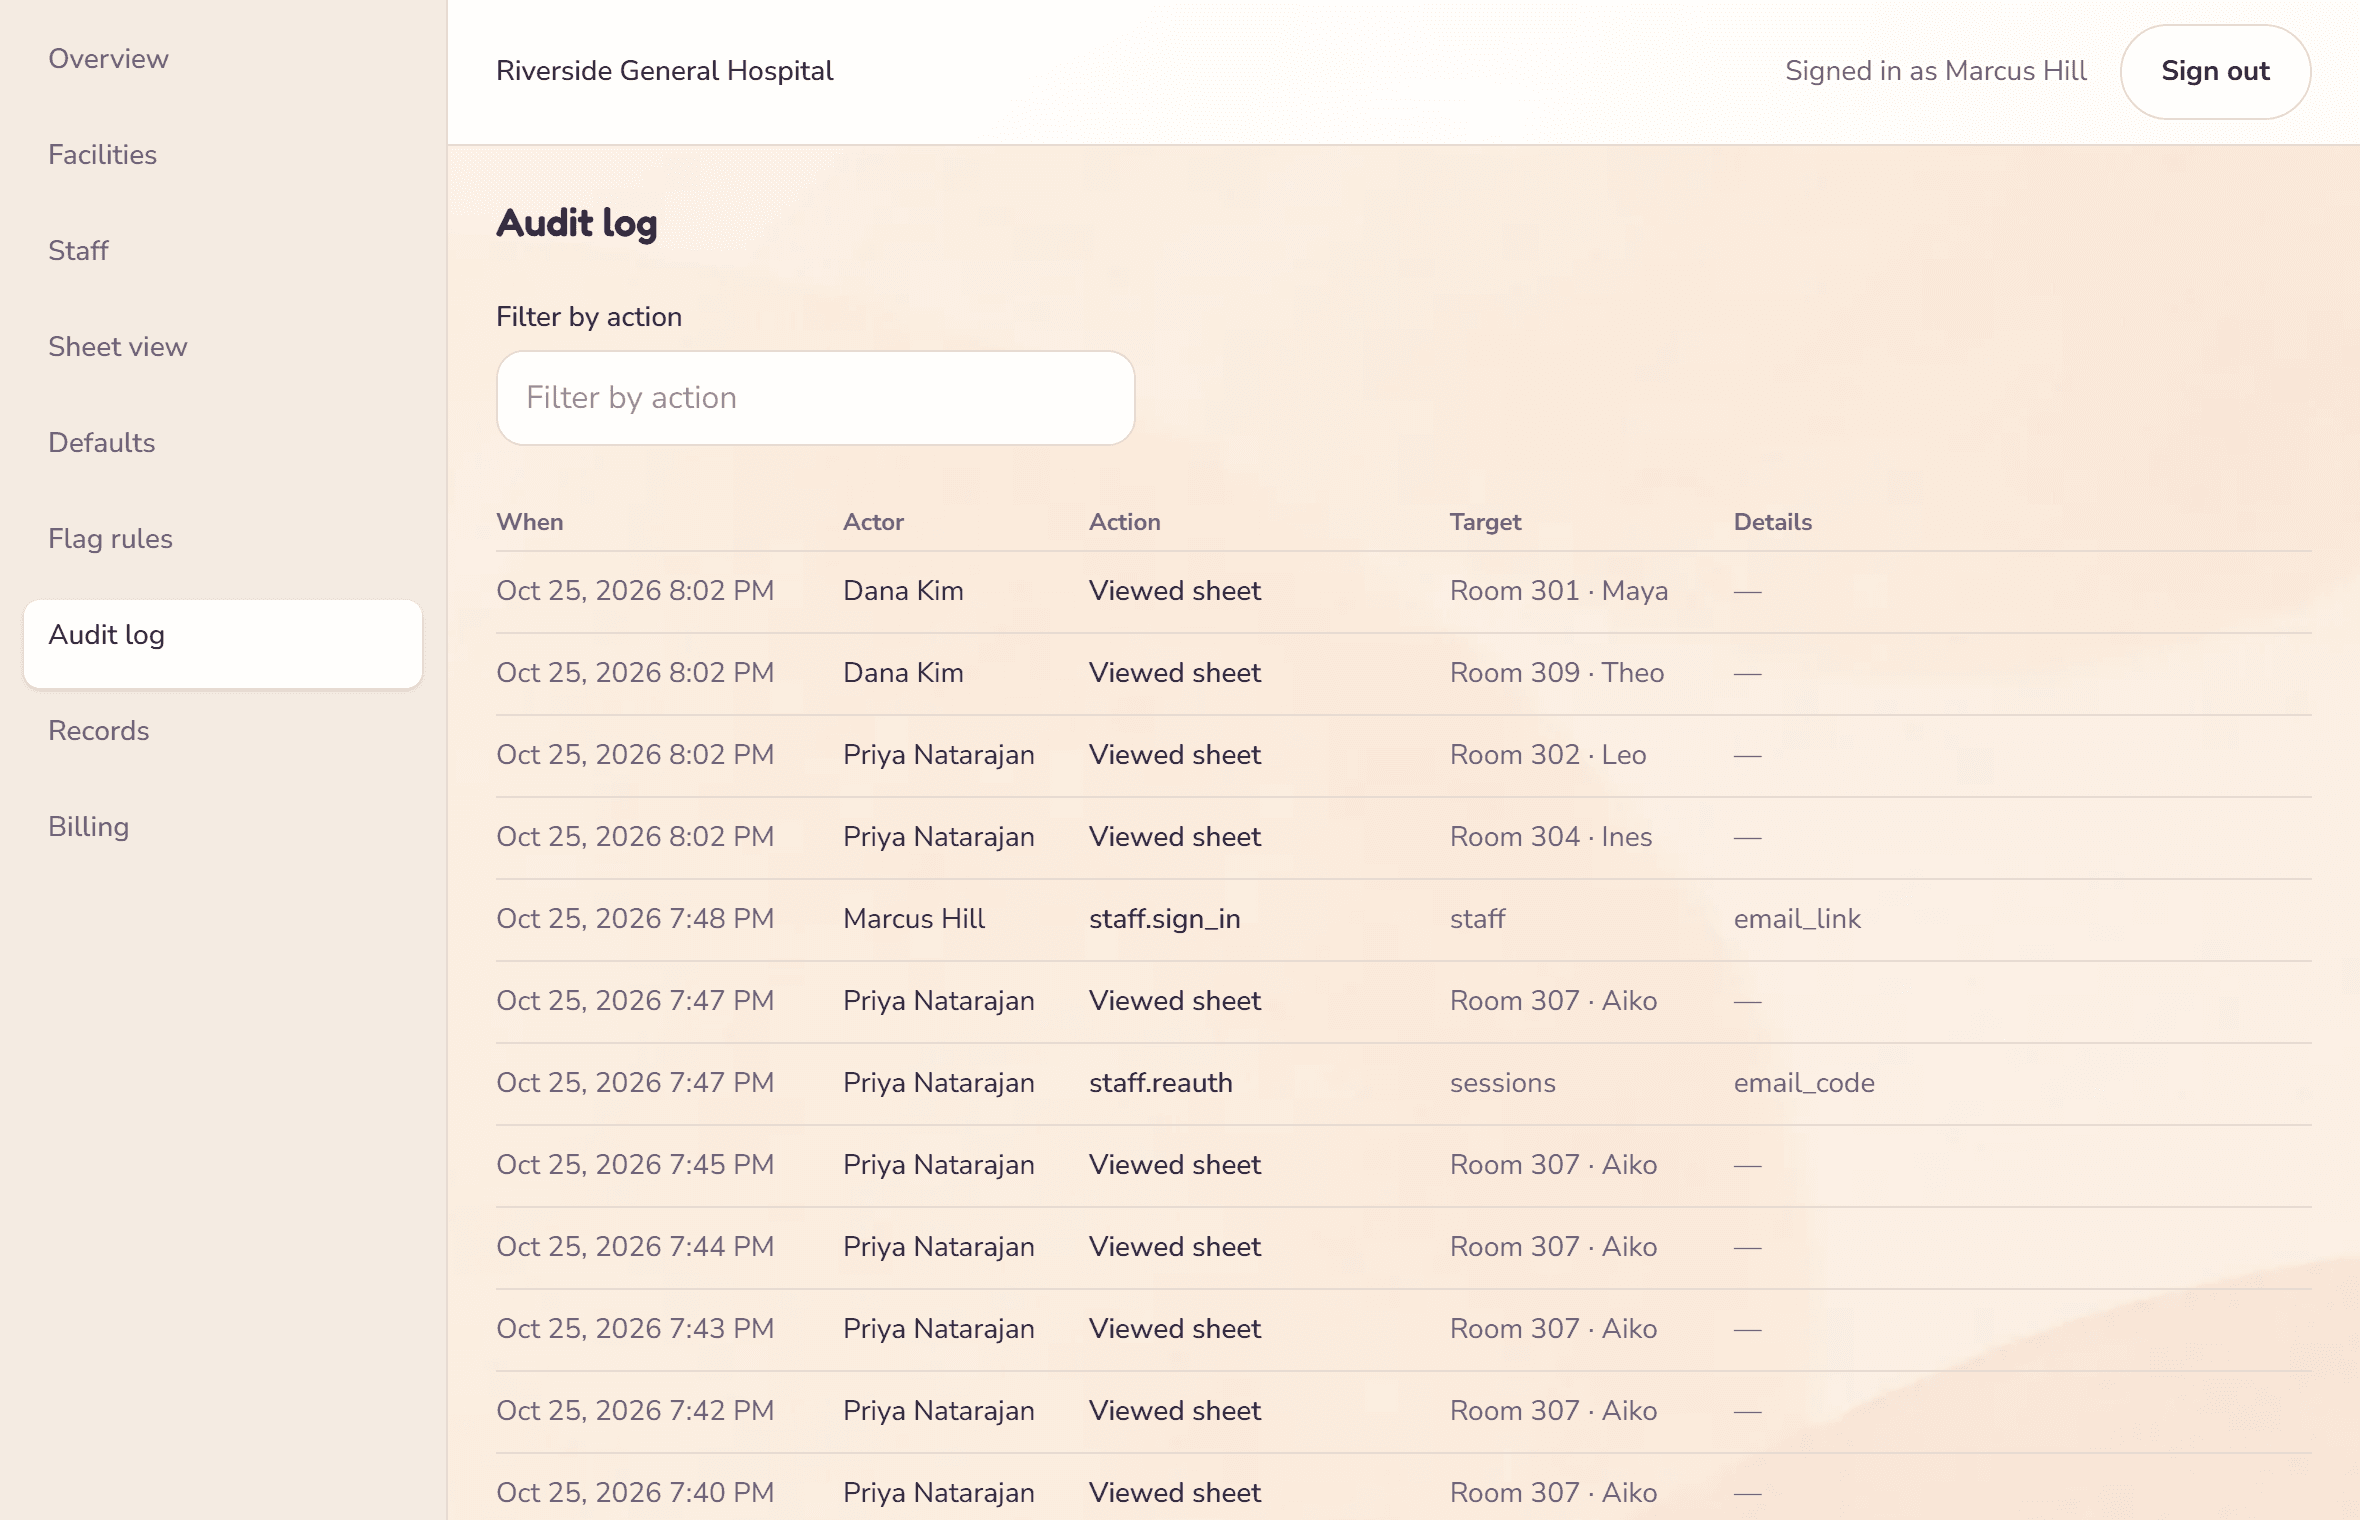Click 'Oct 25, 2026 7:45 PM' timestamp
The width and height of the screenshot is (2360, 1520).
point(635,1165)
